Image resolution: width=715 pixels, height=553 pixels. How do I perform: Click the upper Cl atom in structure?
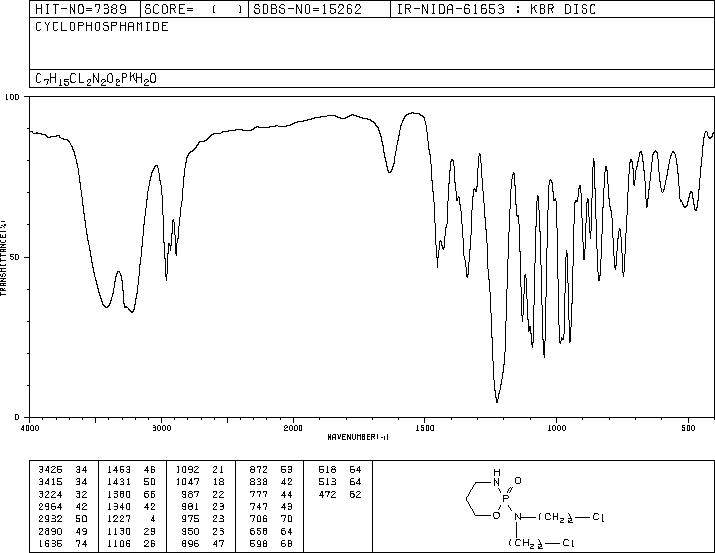coord(598,517)
